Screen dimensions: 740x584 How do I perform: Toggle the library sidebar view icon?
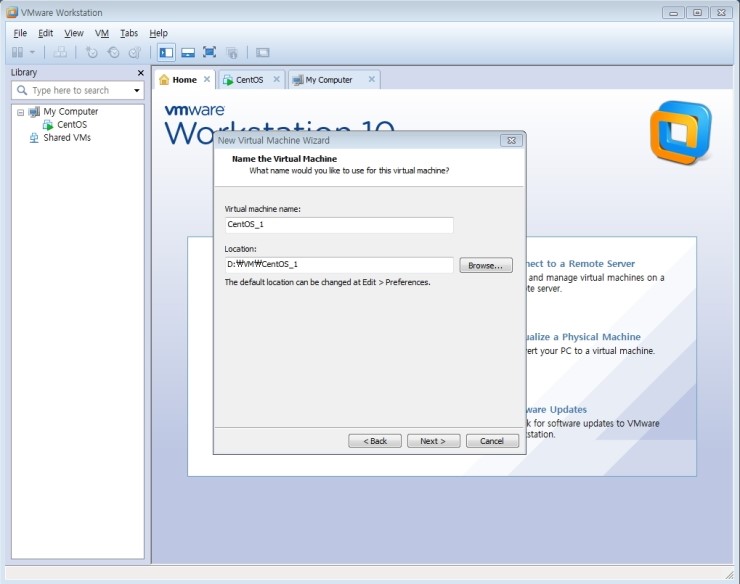point(166,52)
